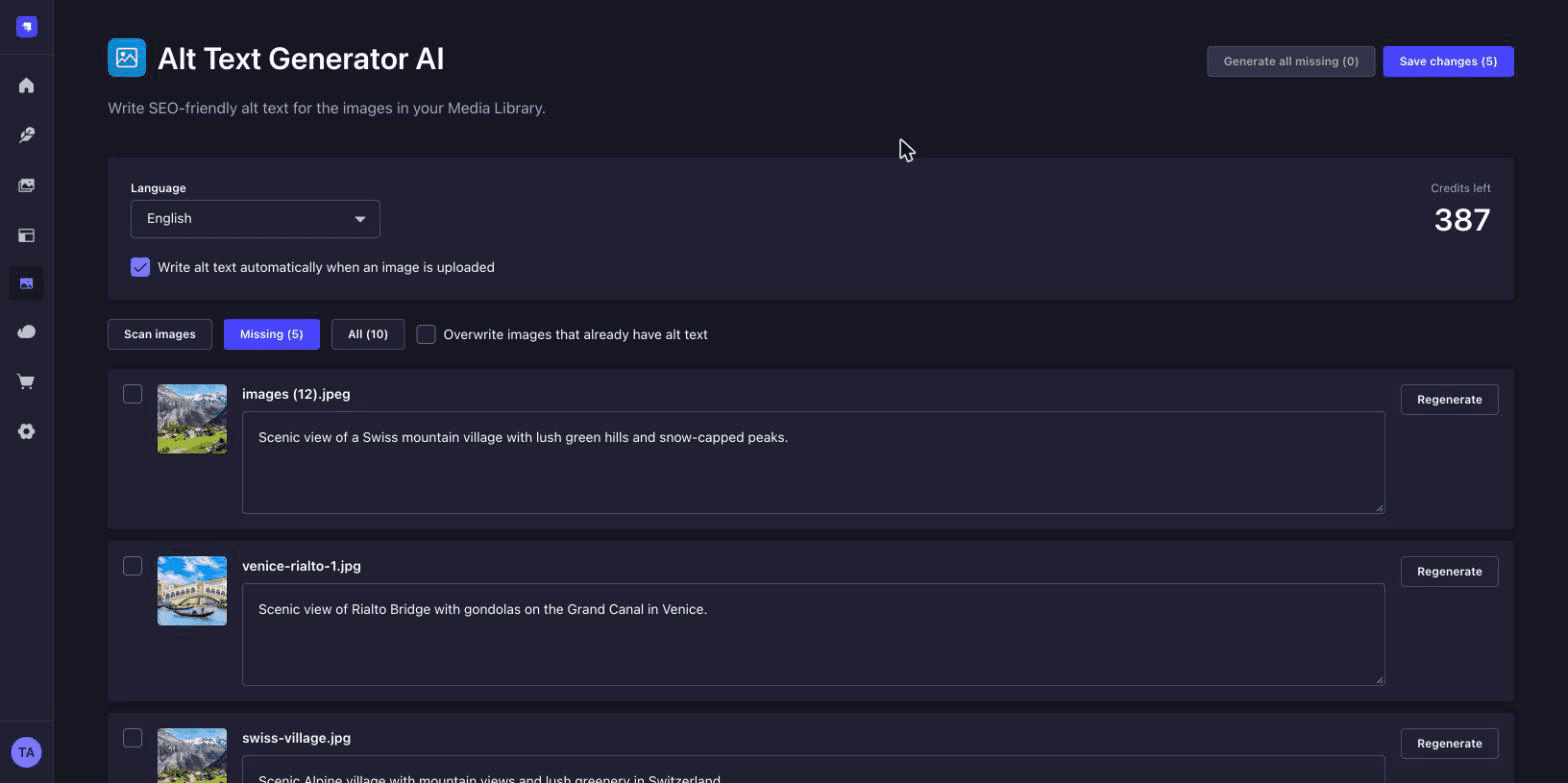Tick the checkbox for swiss-village.jpg

point(132,738)
